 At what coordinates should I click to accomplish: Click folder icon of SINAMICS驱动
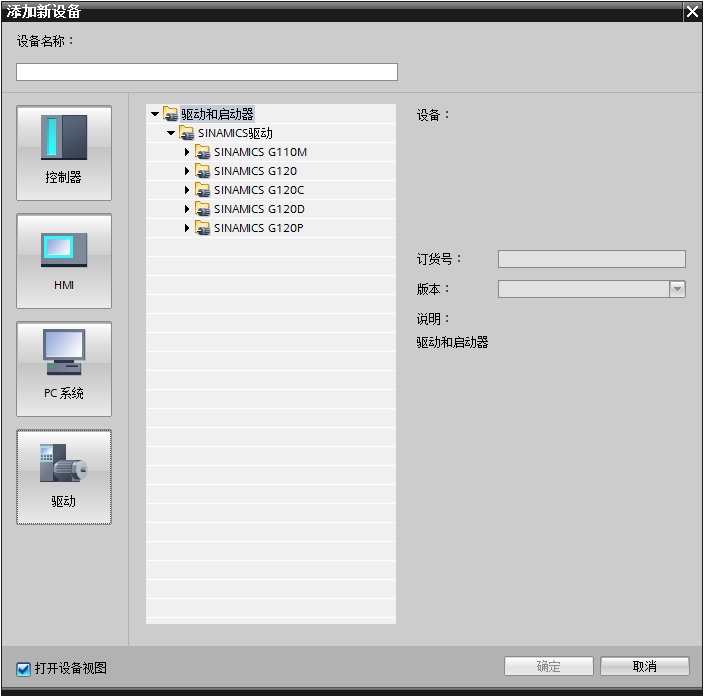tap(186, 133)
